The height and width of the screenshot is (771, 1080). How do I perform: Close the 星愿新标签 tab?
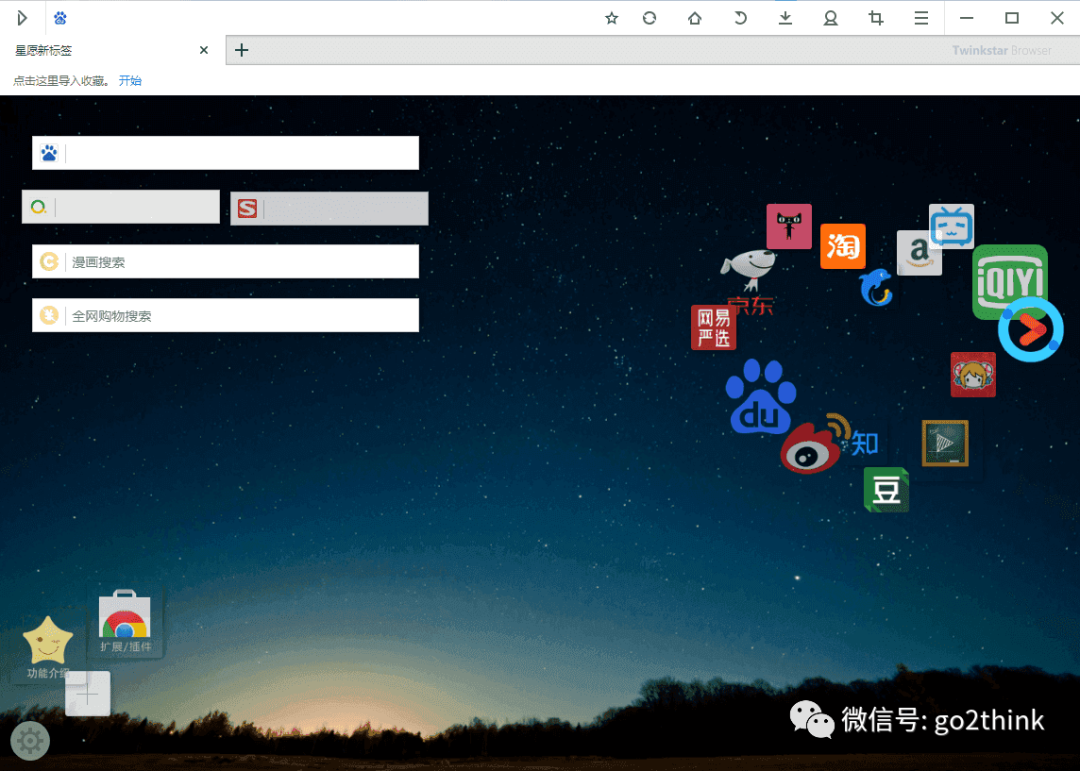[x=204, y=50]
